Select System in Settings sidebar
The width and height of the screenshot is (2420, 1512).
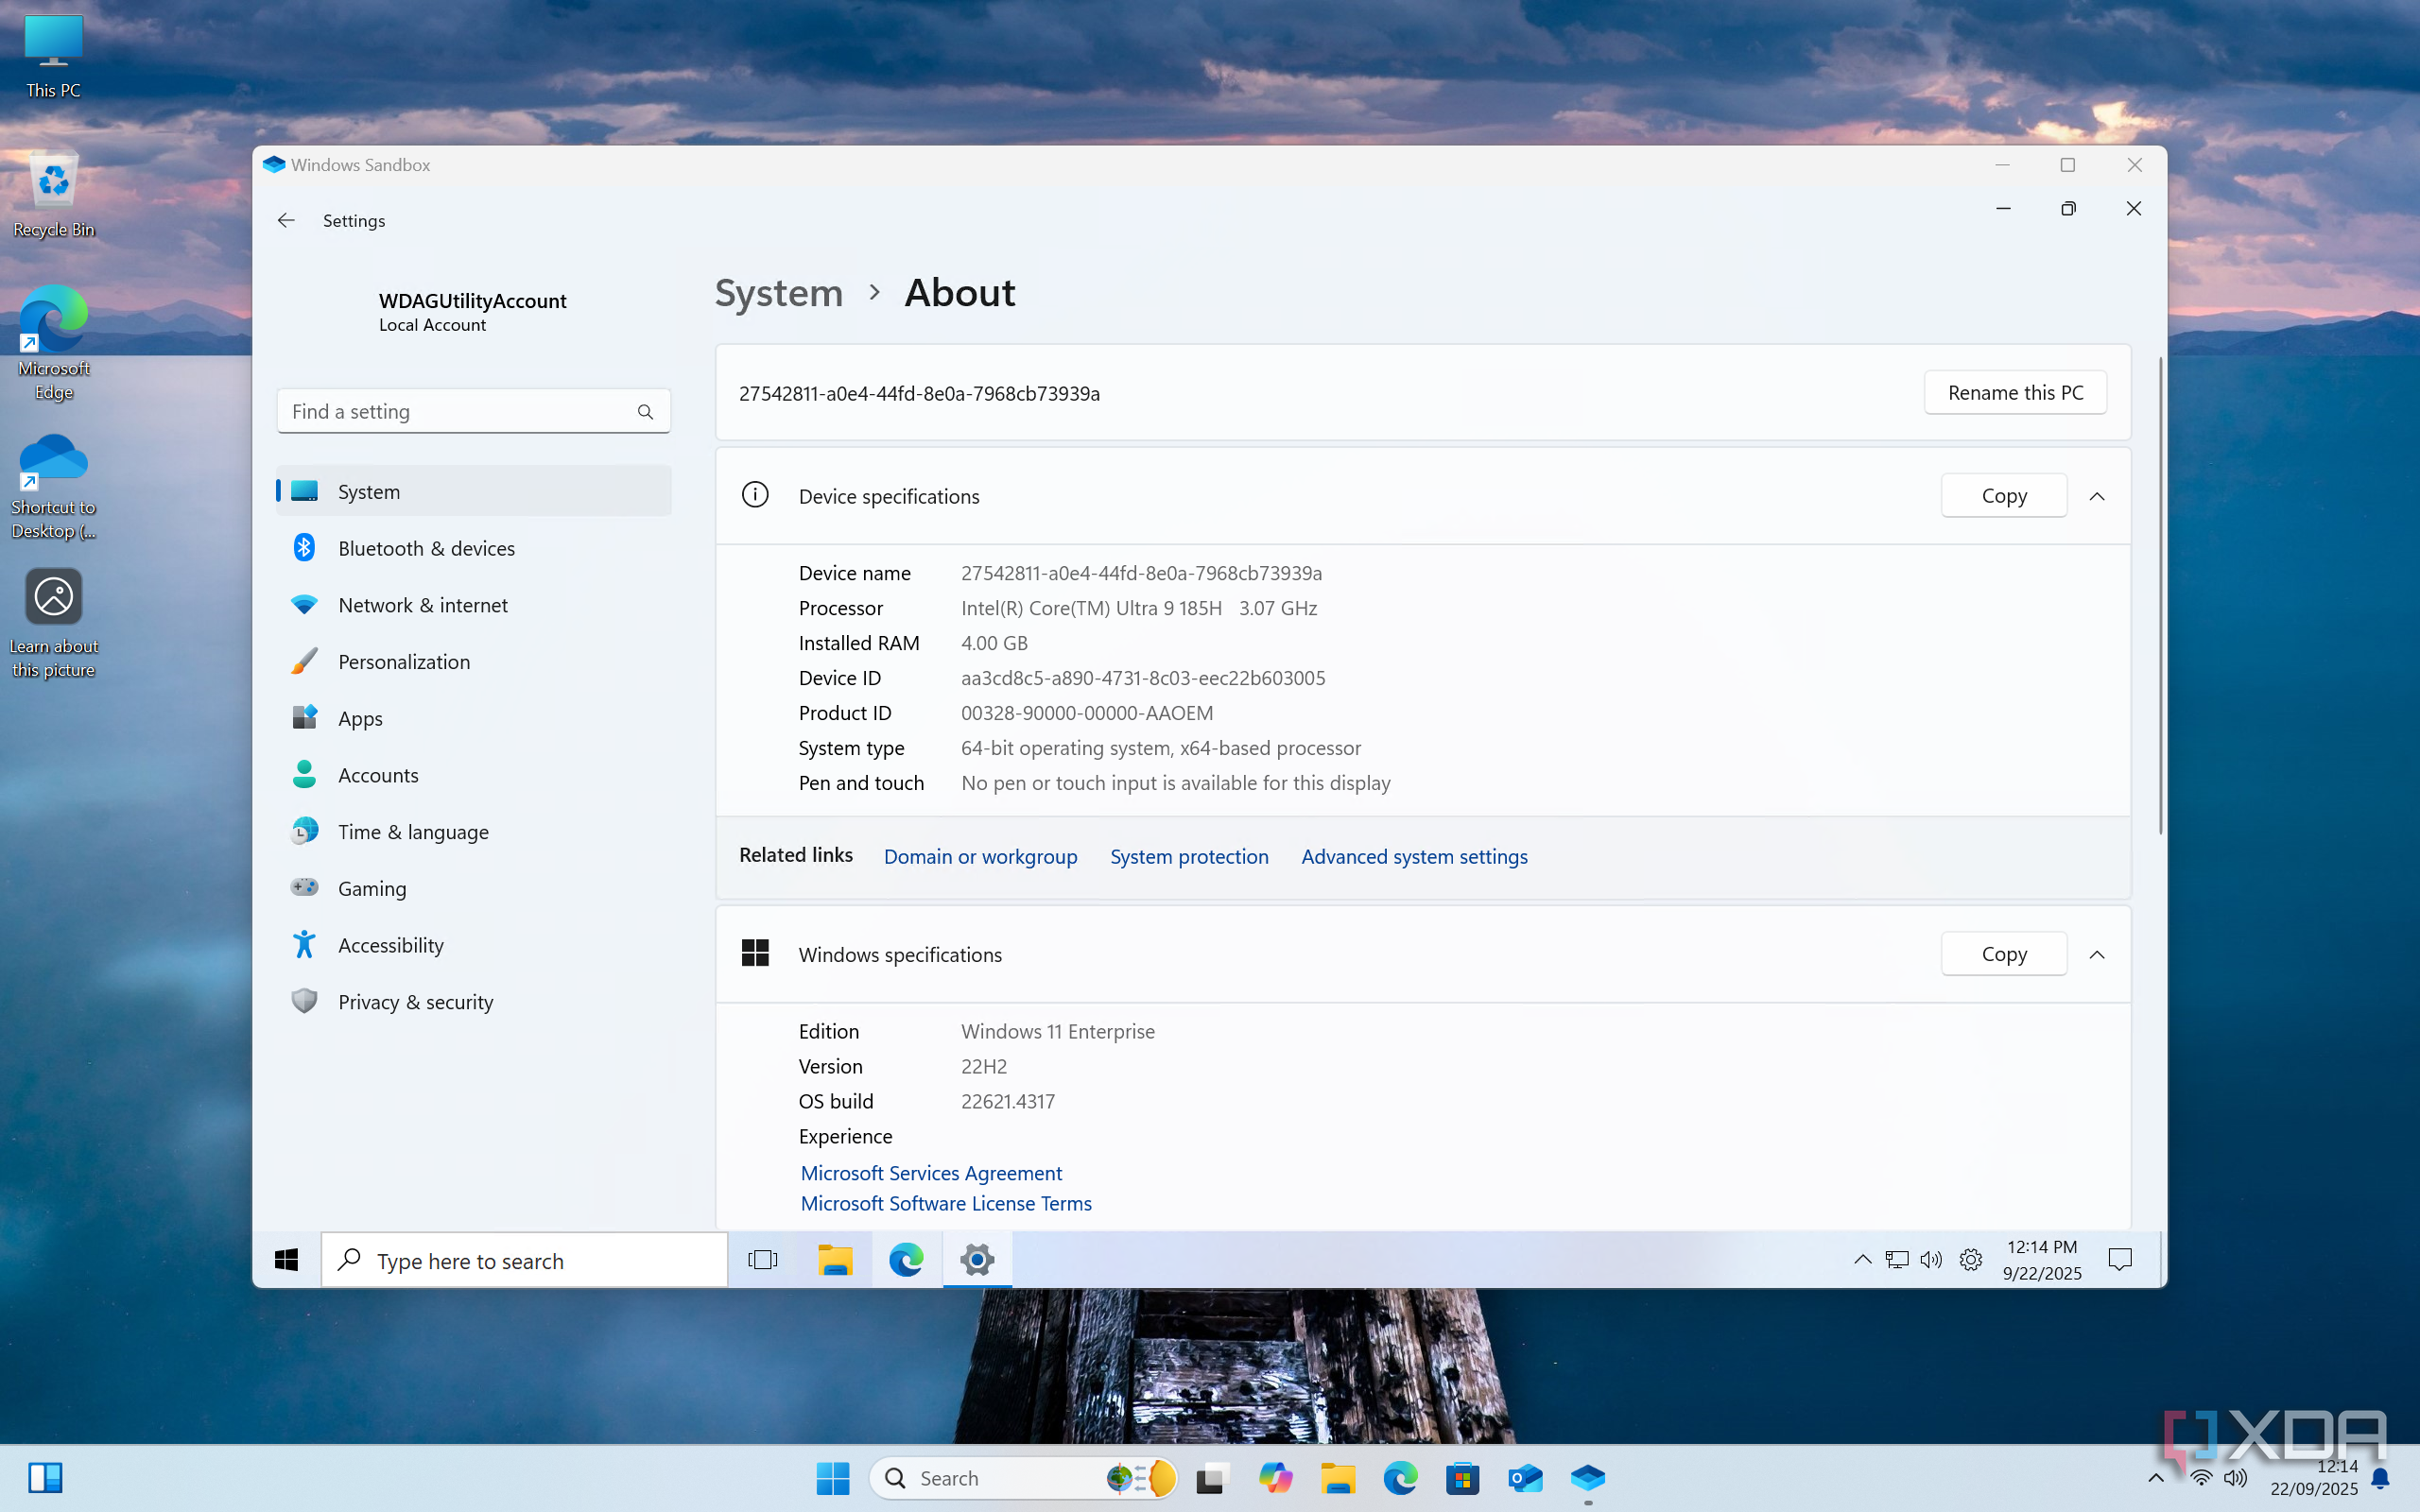point(474,491)
